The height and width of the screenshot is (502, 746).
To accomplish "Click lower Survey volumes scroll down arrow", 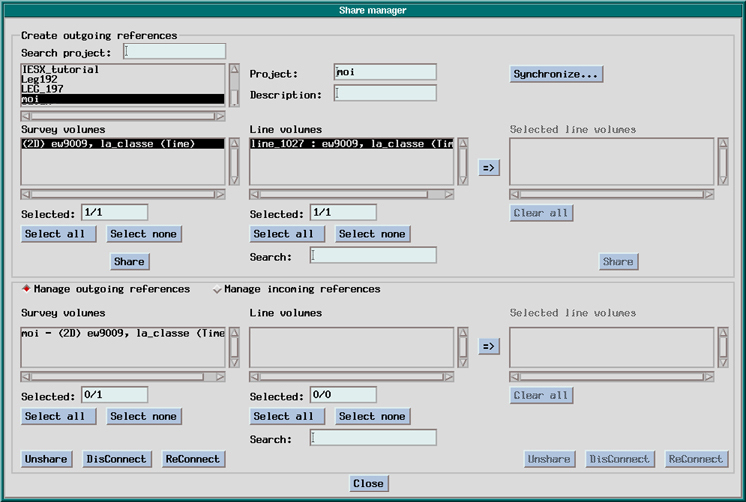I will point(235,363).
